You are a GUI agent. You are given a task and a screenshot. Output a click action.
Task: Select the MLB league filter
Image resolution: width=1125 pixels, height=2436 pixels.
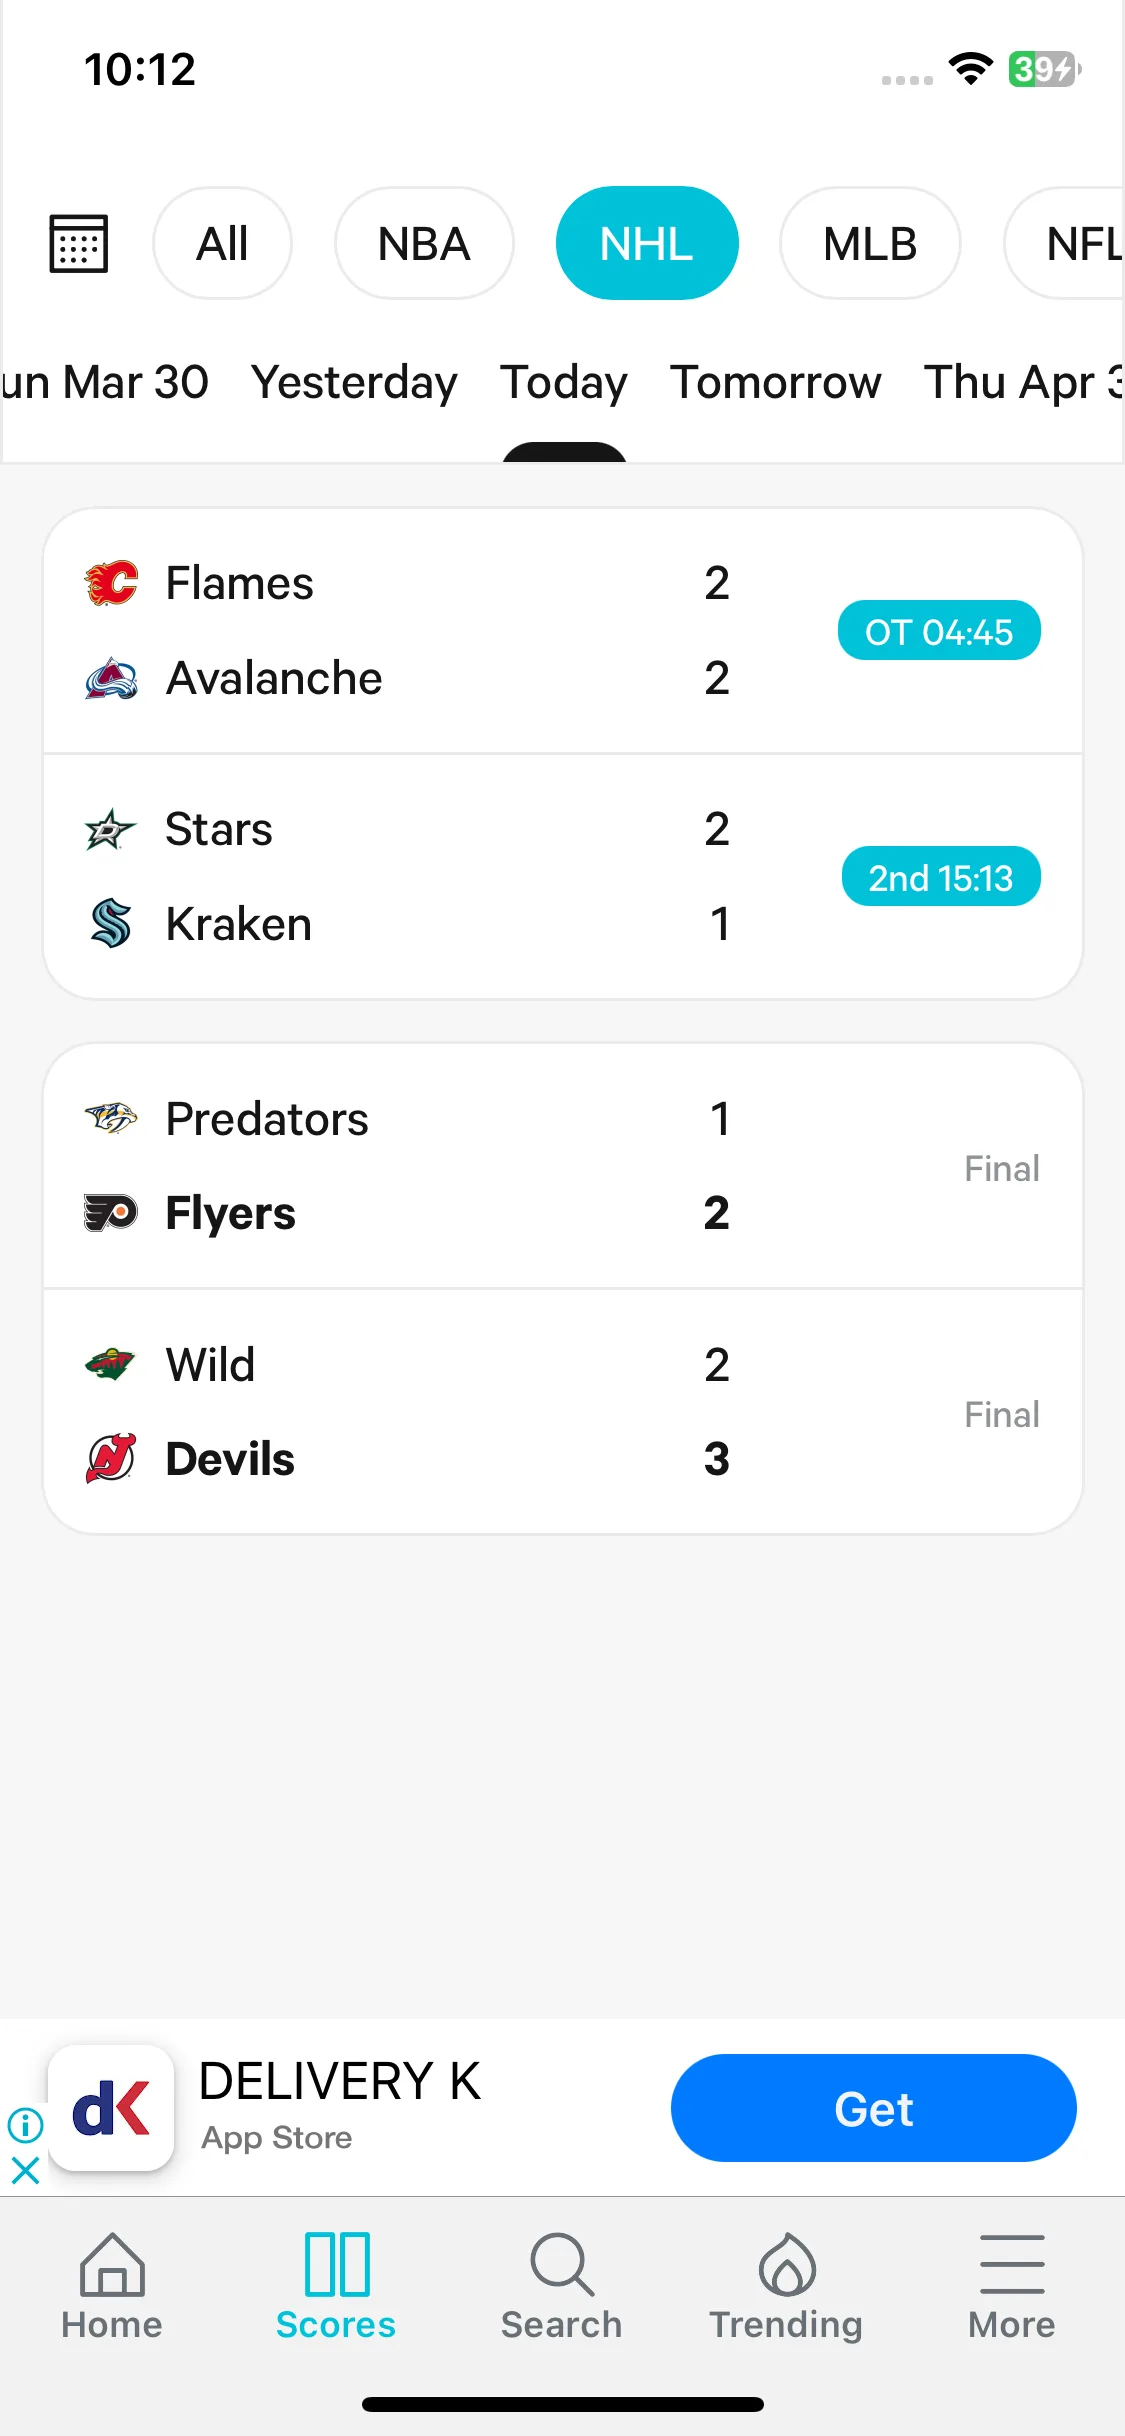click(870, 243)
